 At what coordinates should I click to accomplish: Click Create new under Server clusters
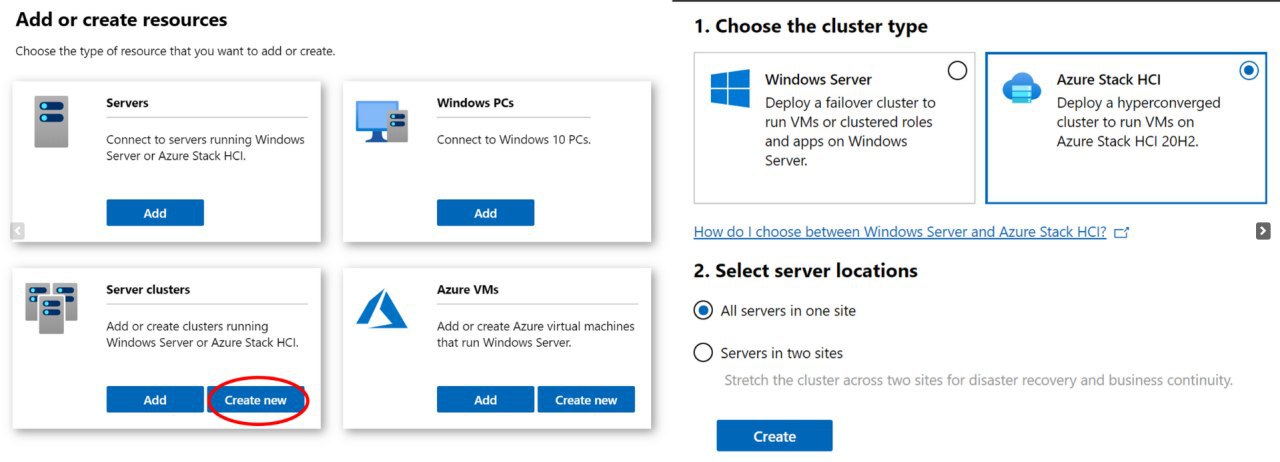coord(256,400)
